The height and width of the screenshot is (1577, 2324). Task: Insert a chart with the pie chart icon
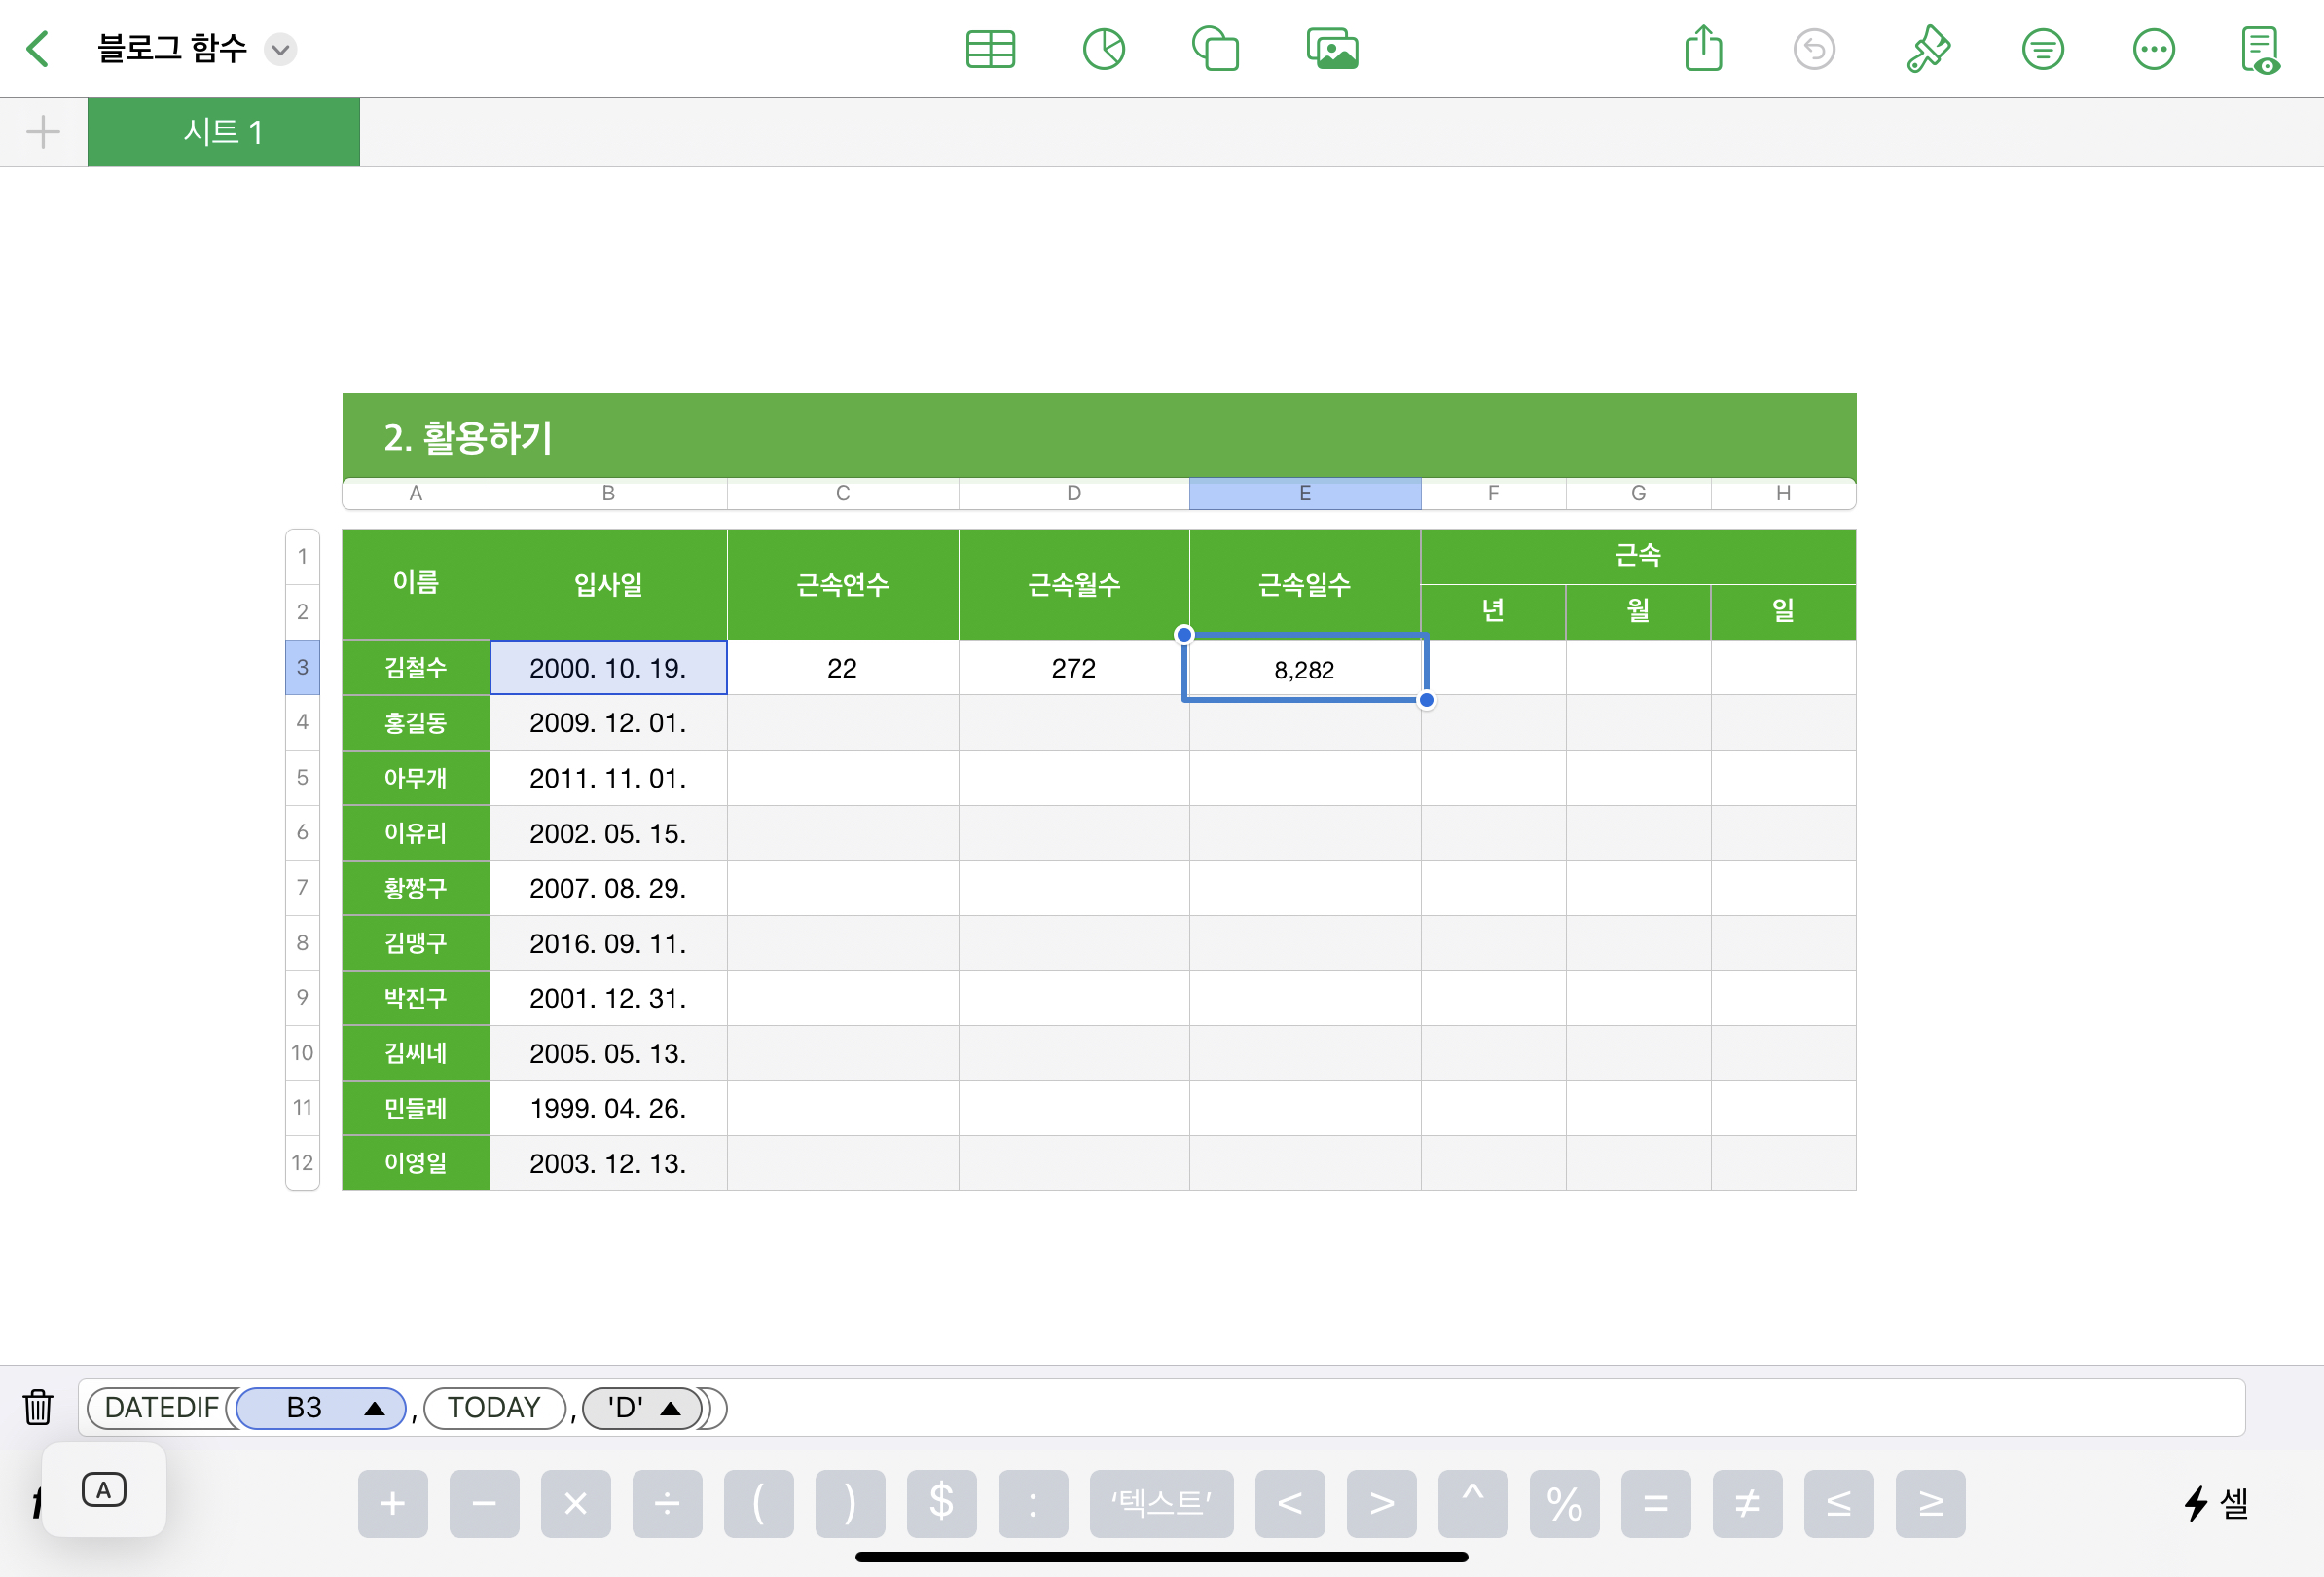pyautogui.click(x=1103, y=49)
